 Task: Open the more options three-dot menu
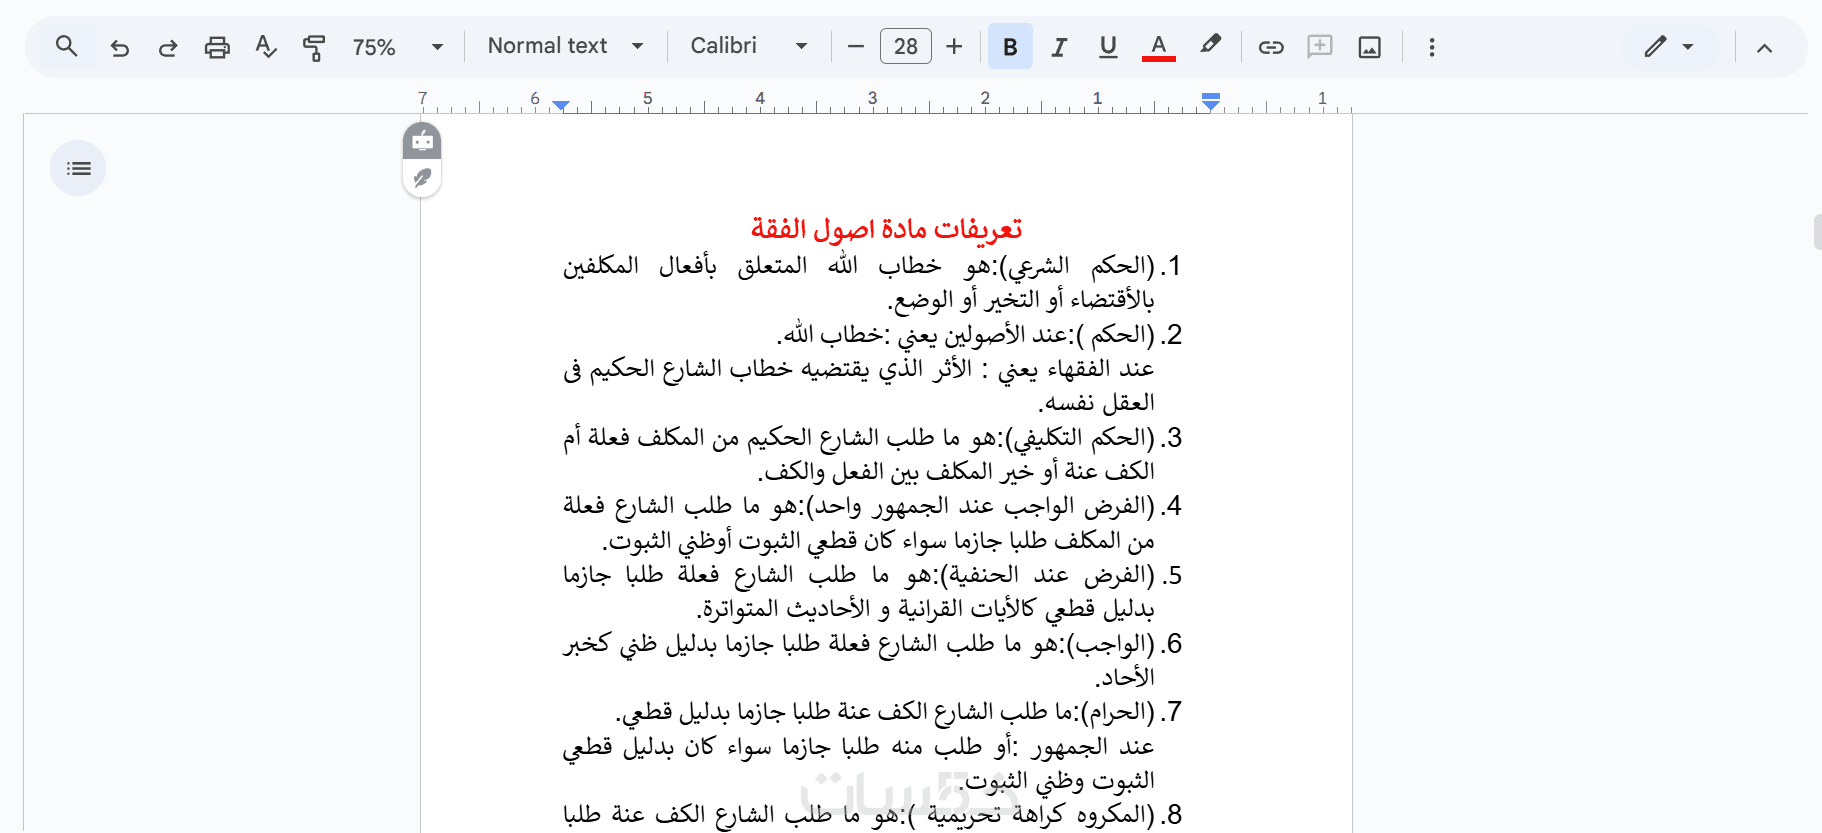[1432, 47]
